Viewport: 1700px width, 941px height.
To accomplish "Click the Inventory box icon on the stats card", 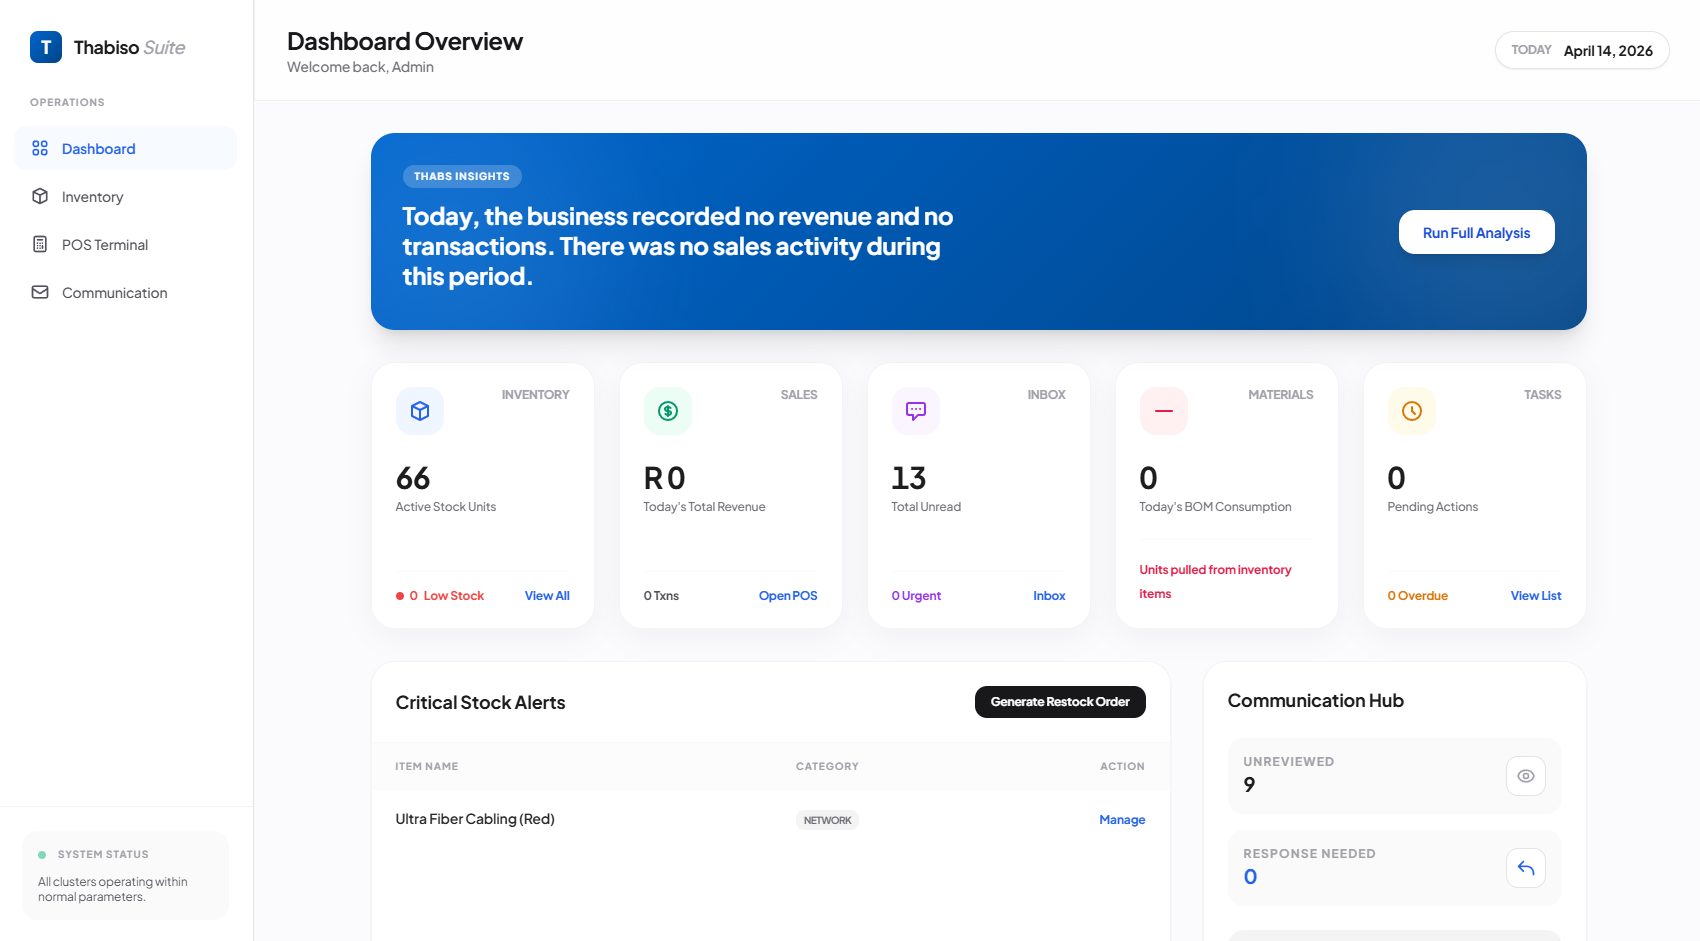I will [x=419, y=411].
